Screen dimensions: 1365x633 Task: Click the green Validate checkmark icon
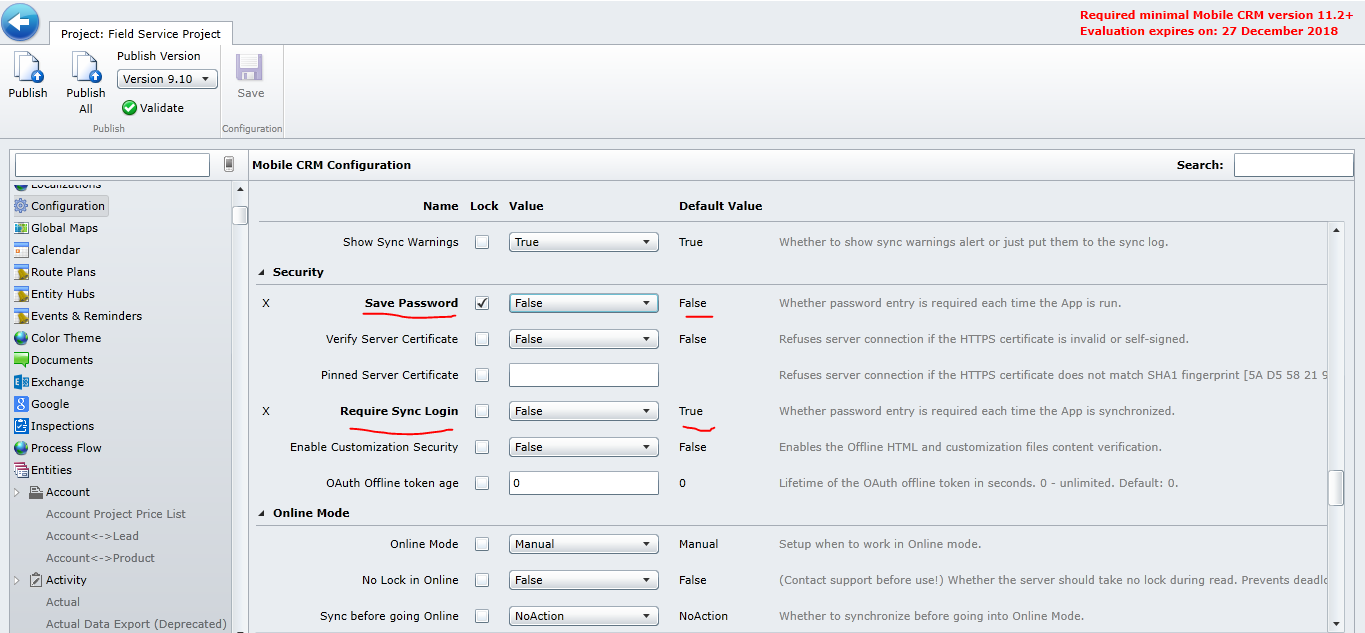pos(129,108)
